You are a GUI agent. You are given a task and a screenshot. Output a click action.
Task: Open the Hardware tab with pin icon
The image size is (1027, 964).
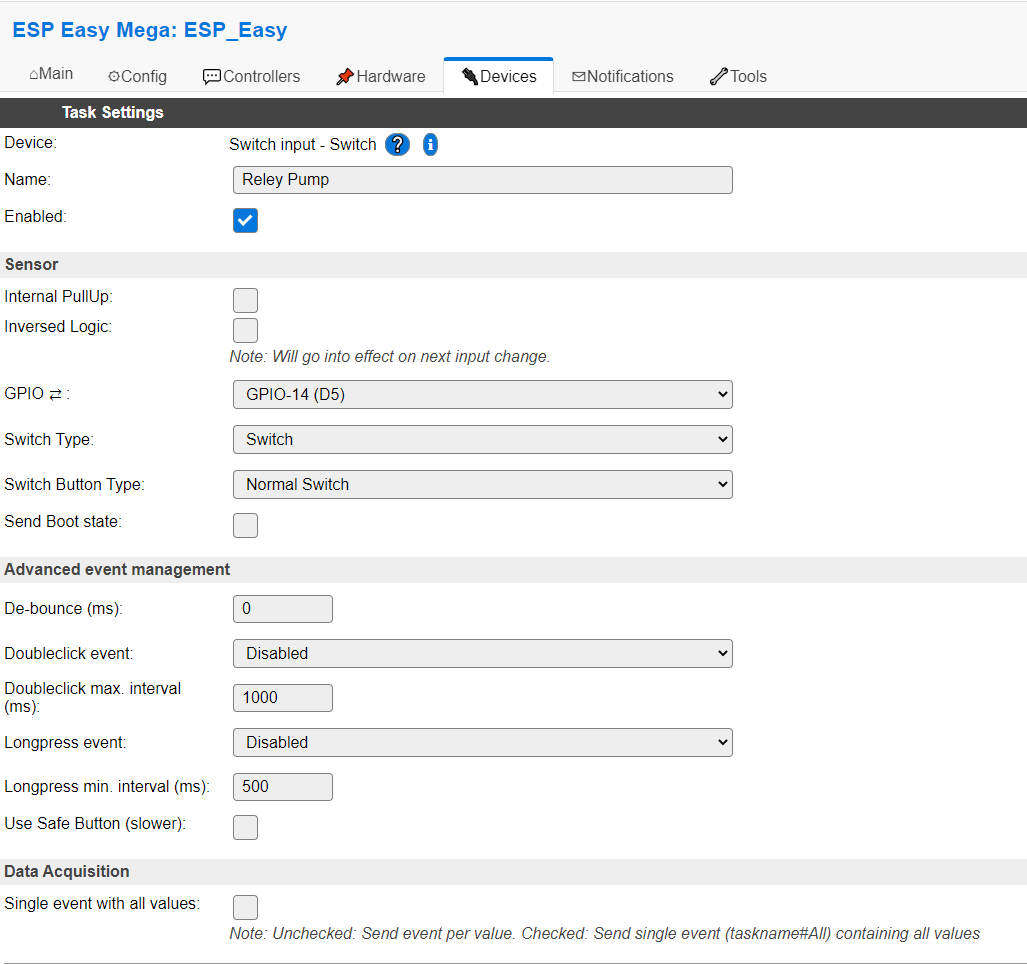[x=381, y=77]
